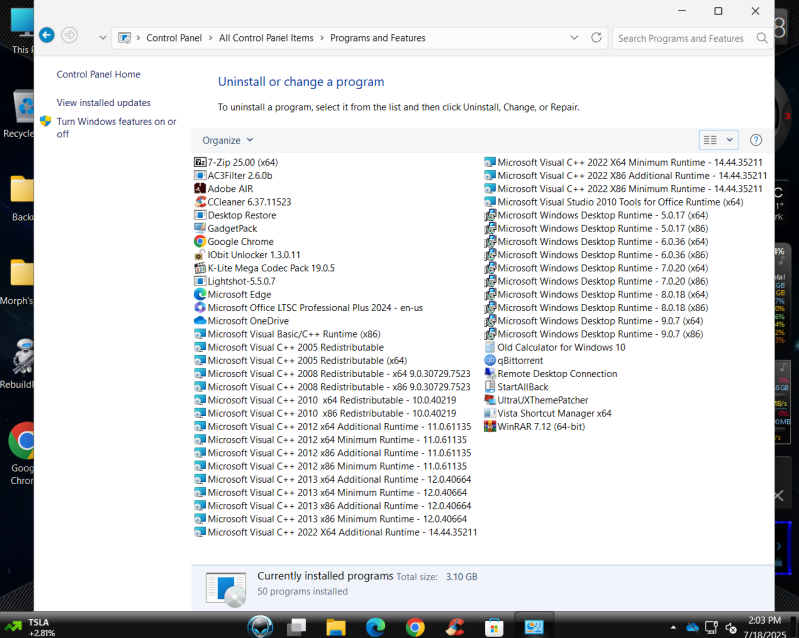Screen dimensions: 799x638
Task: Refresh the Programs and Features list
Action: coord(596,38)
